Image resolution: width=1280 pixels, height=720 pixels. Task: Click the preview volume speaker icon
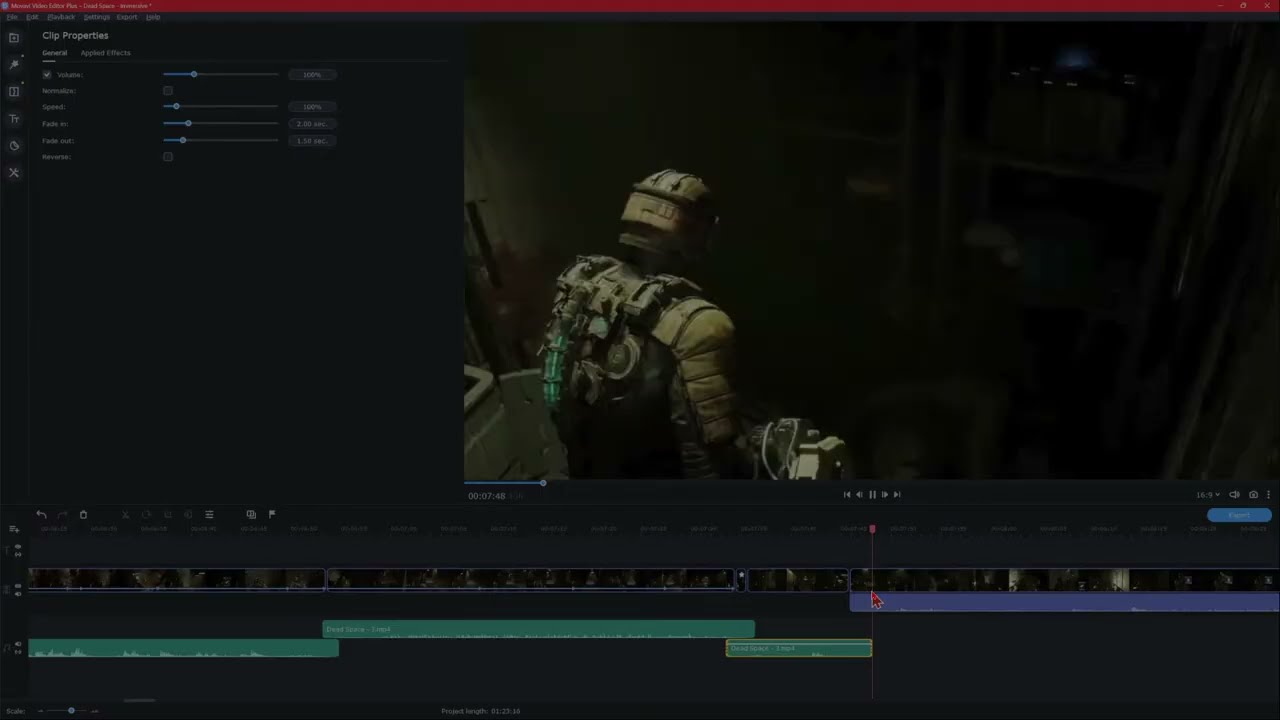point(1234,495)
